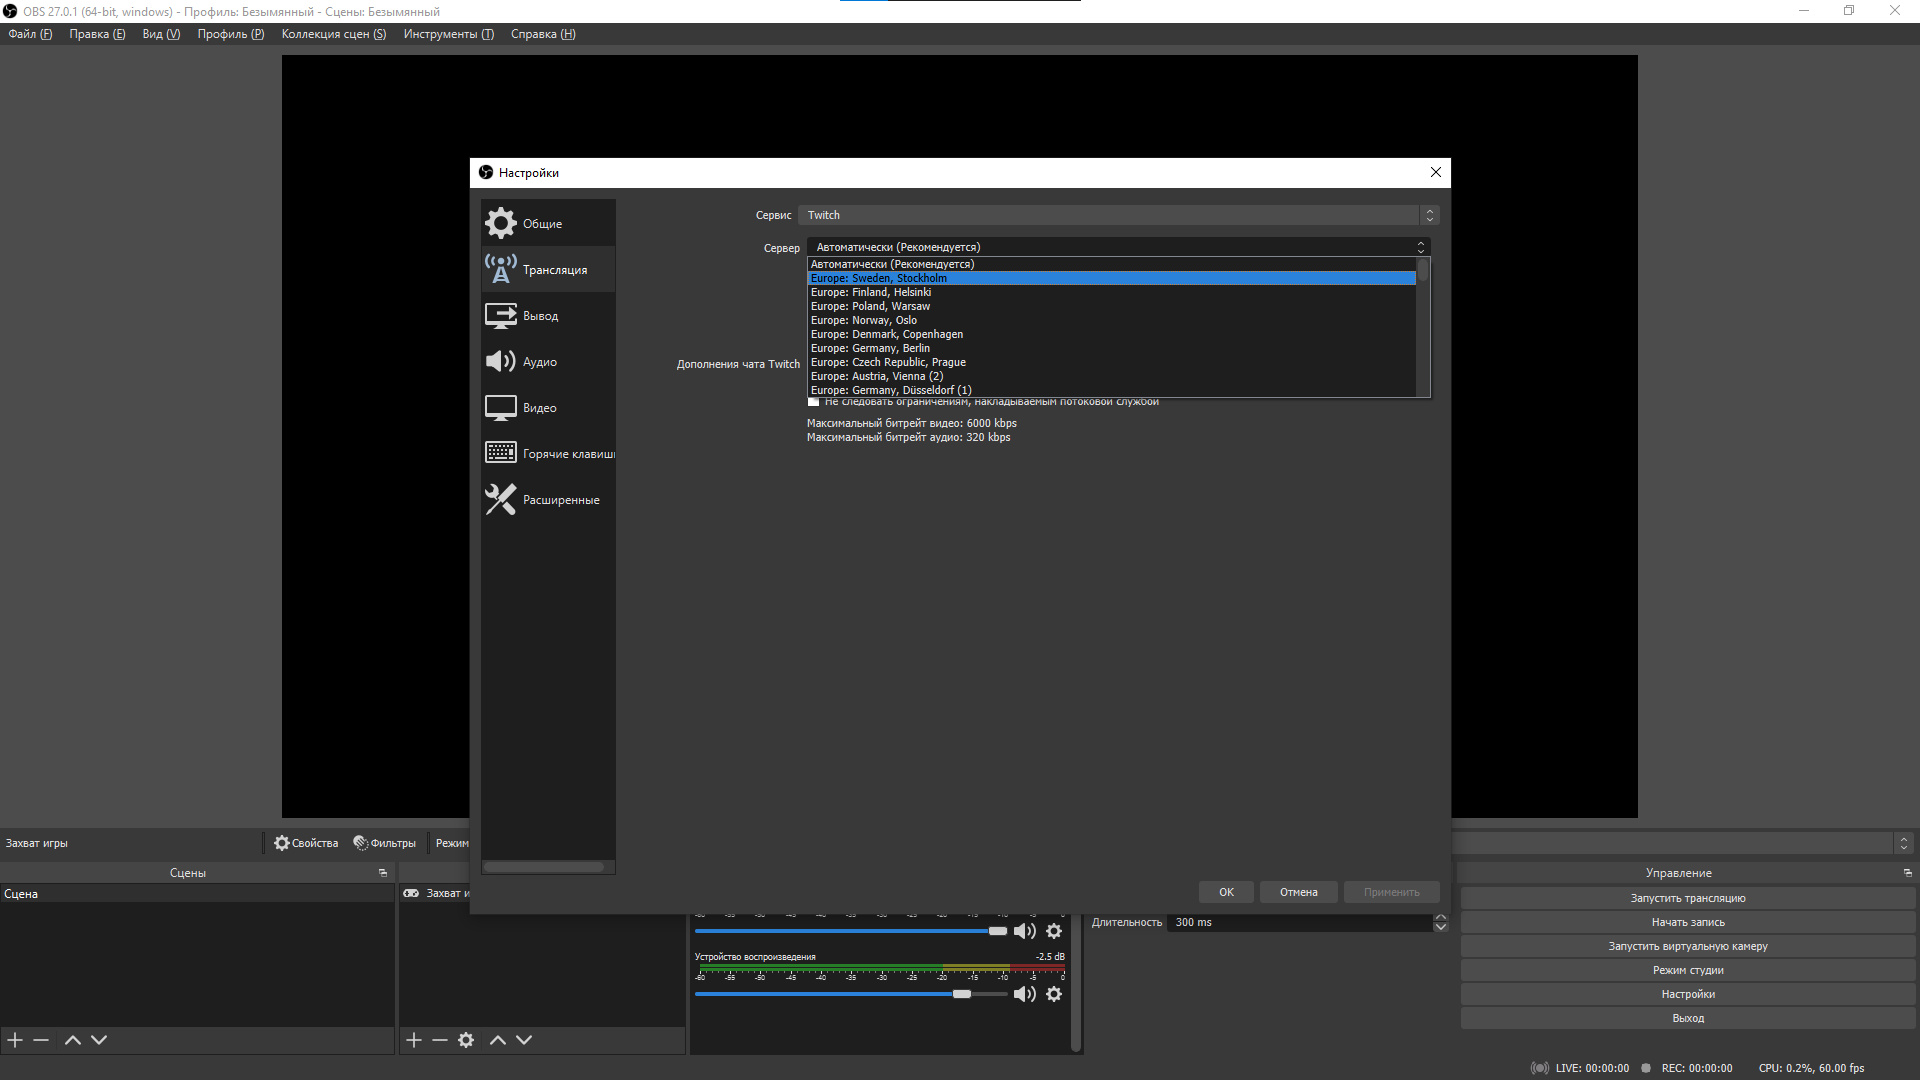Click Запустить трансляцию button
Screen dimensions: 1920x1080
coord(1688,898)
